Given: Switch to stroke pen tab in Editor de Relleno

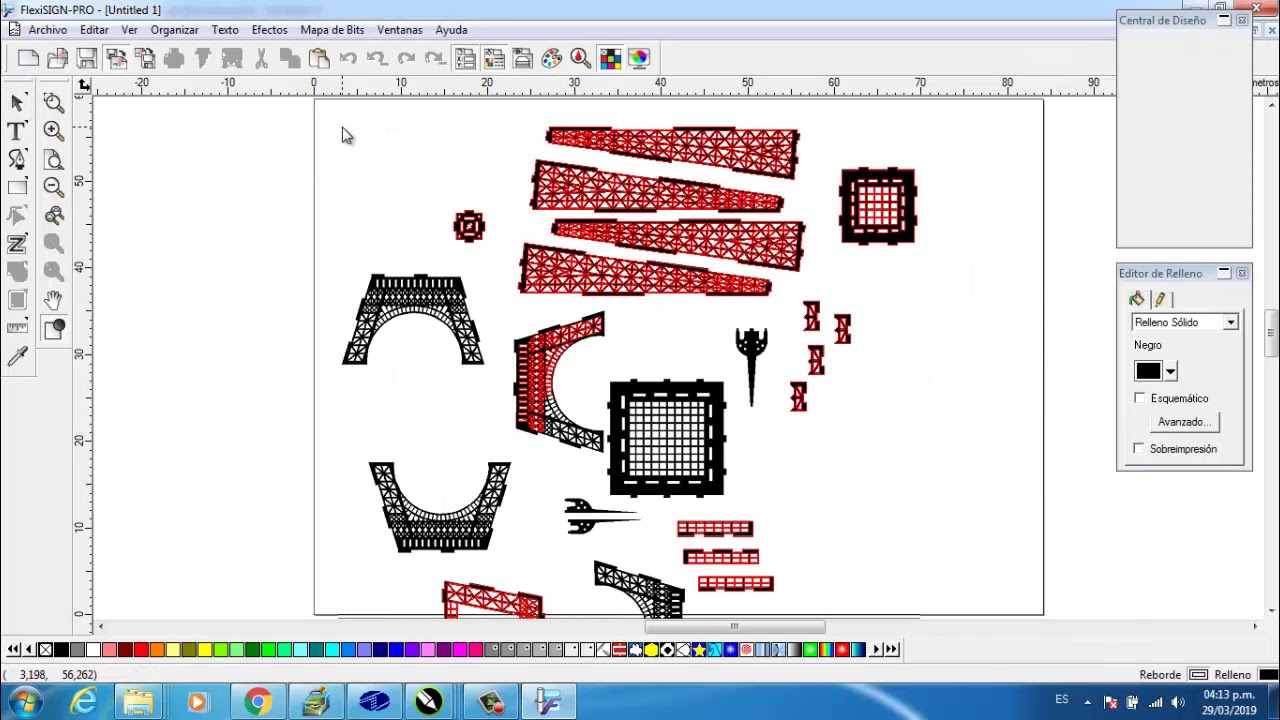Looking at the screenshot, I should coord(1160,299).
